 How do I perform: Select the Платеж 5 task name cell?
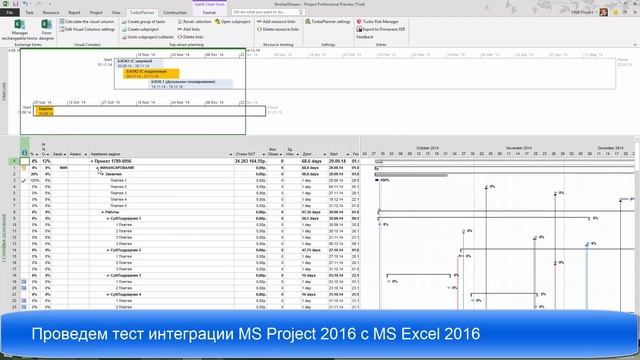(162, 206)
